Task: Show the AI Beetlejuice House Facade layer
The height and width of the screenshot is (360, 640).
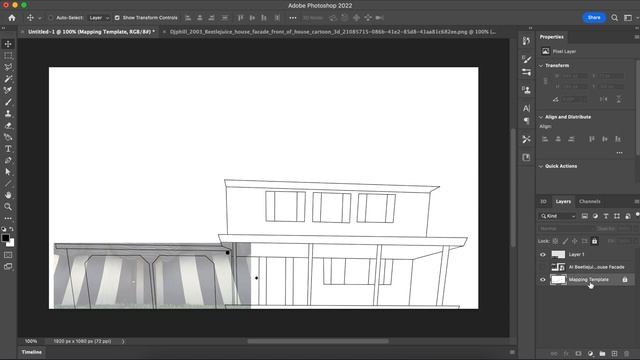Action: click(x=543, y=267)
